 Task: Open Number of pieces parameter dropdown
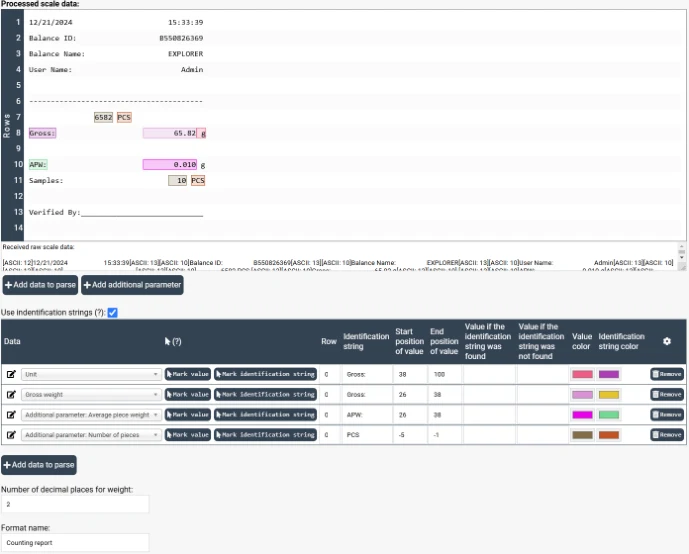pyautogui.click(x=91, y=435)
